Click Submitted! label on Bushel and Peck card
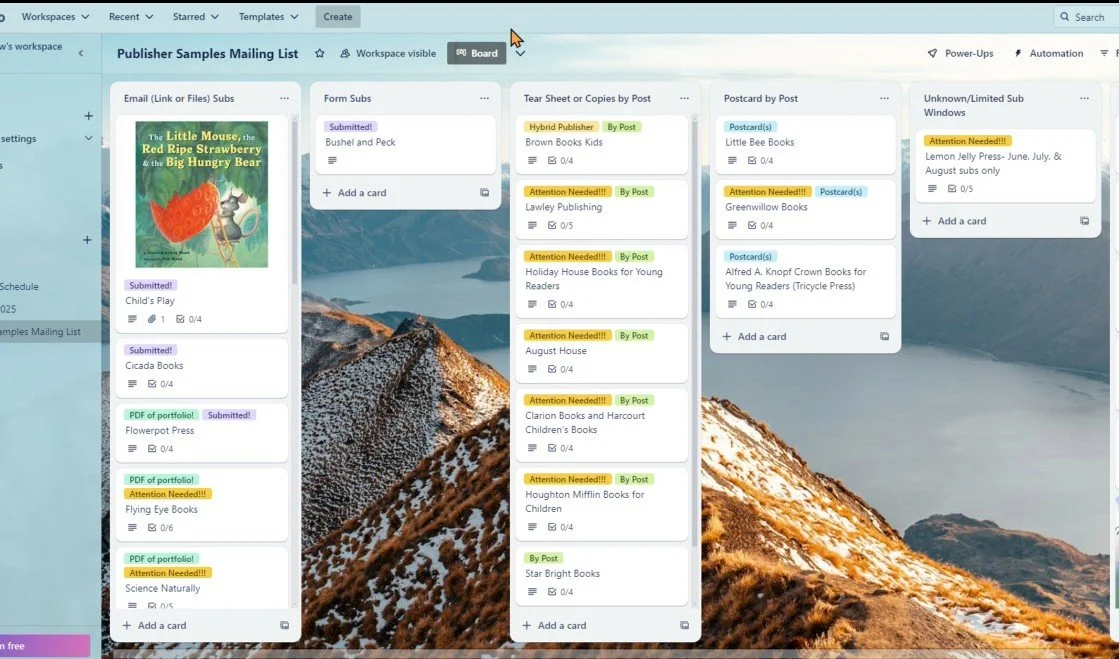This screenshot has height=659, width=1119. (350, 127)
